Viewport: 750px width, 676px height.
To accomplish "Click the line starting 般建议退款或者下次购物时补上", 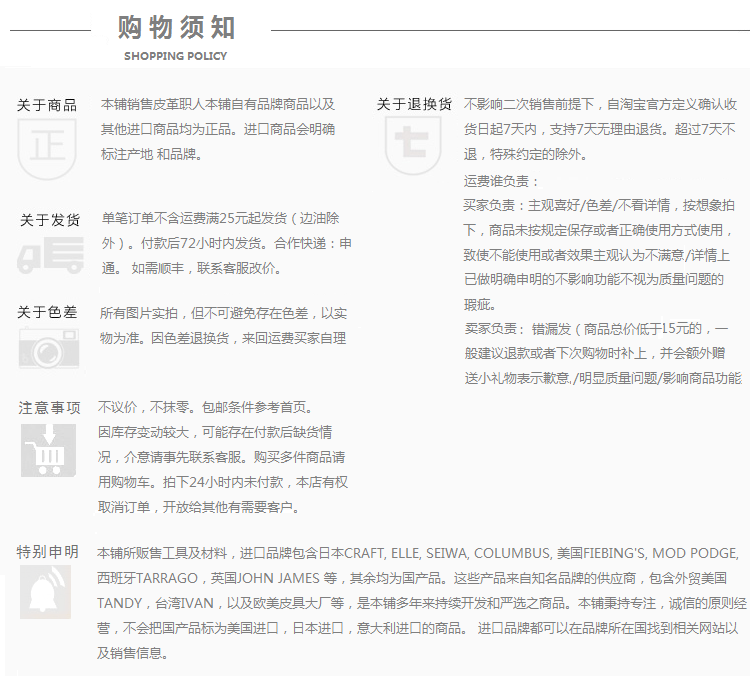I will tap(595, 354).
